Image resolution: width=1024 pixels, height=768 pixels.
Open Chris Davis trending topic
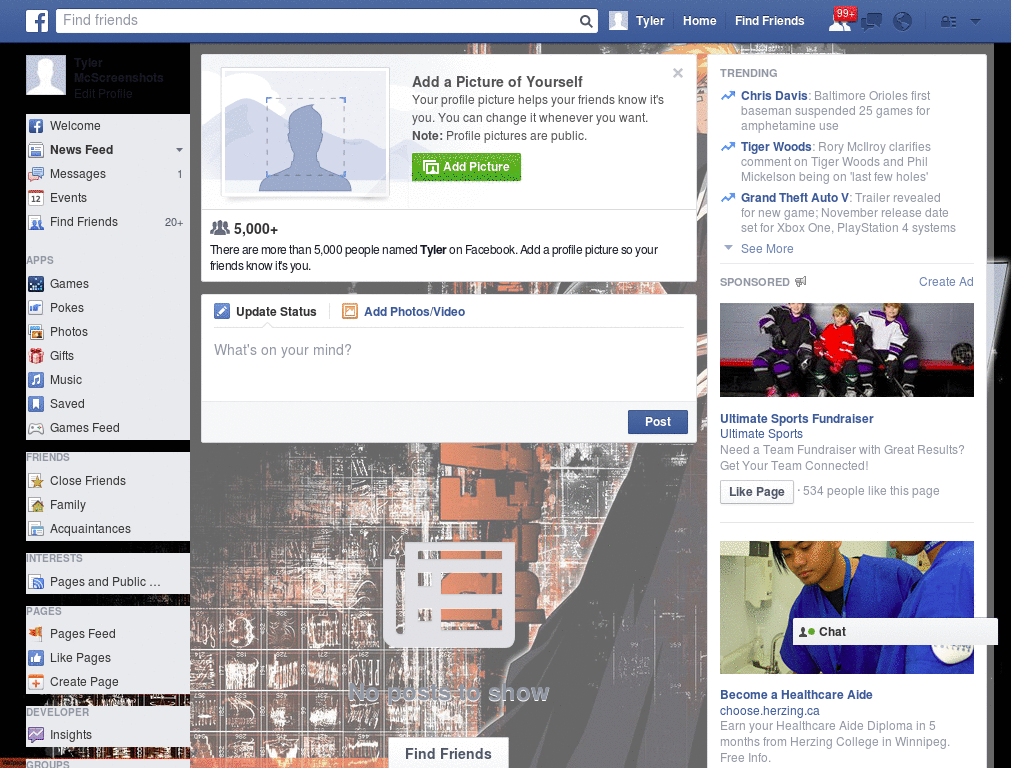[774, 96]
